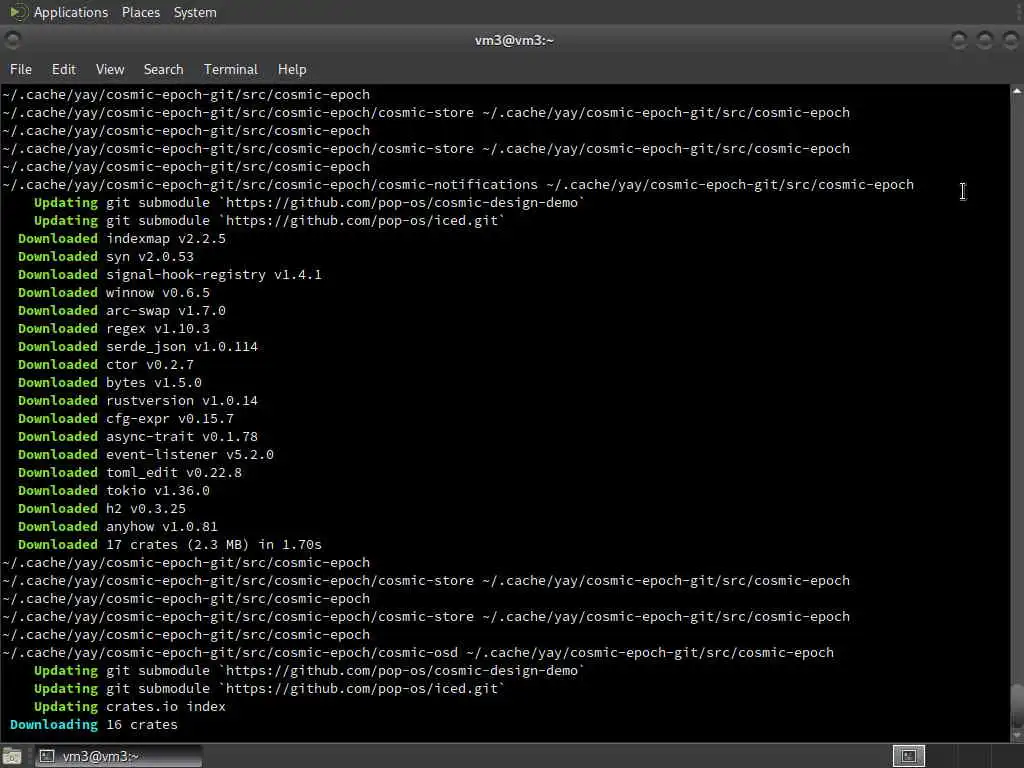
Task: Click 'serde_json v1.0.114' text
Action: tap(182, 347)
